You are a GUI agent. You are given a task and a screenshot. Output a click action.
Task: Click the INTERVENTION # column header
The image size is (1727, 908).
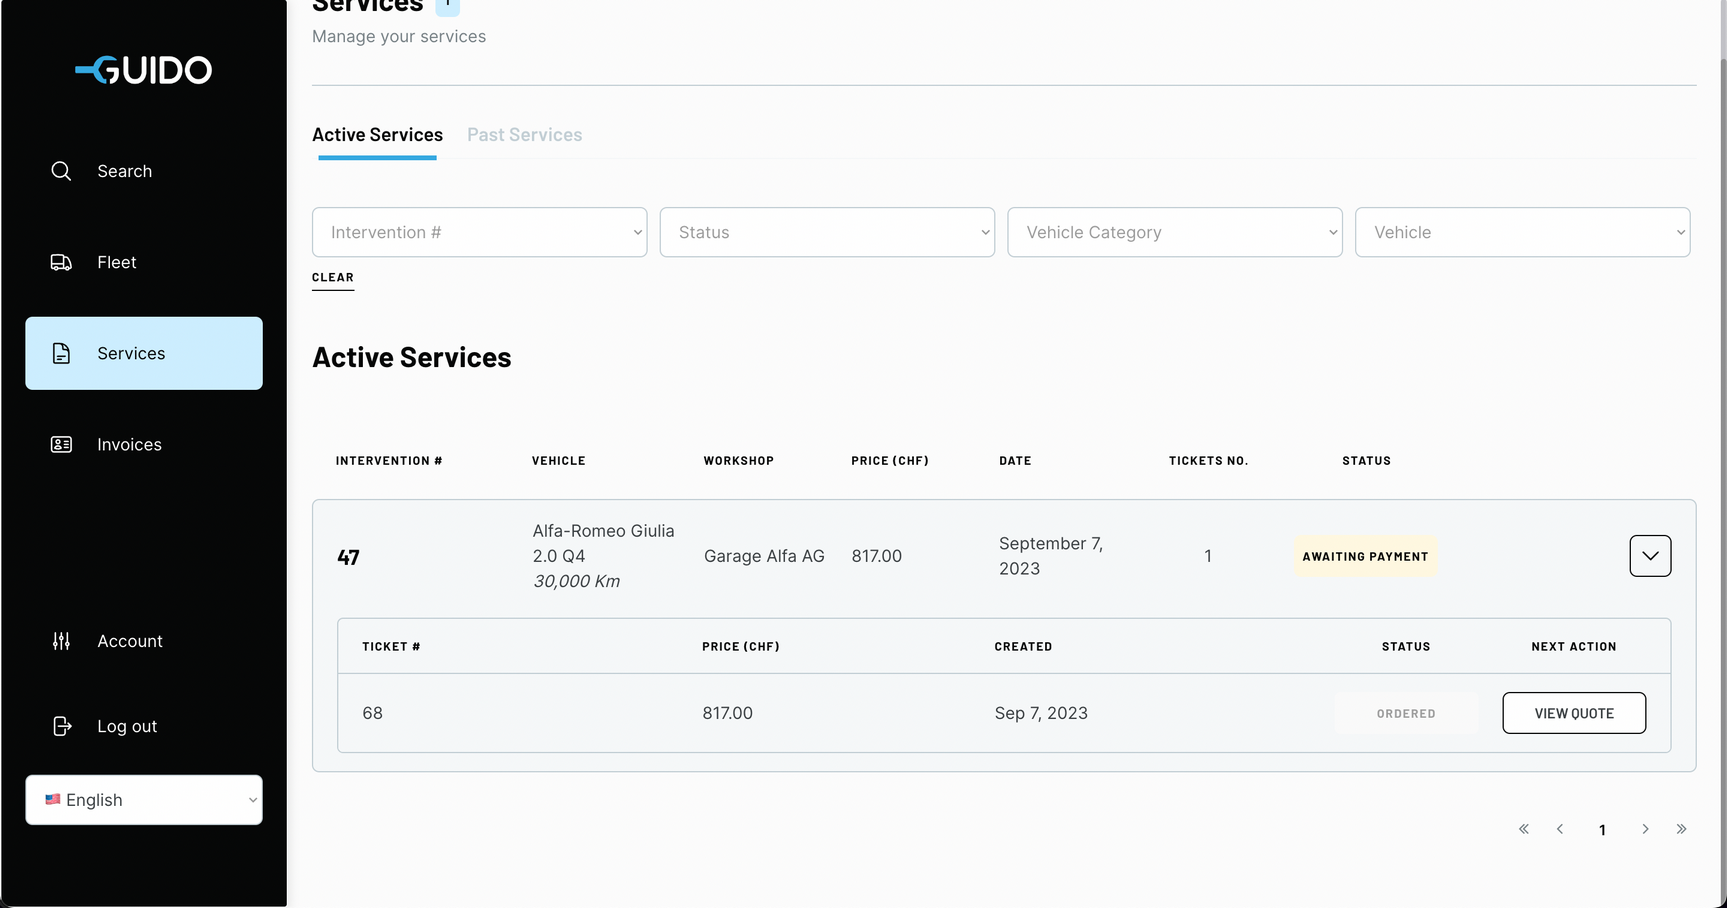[x=389, y=461]
